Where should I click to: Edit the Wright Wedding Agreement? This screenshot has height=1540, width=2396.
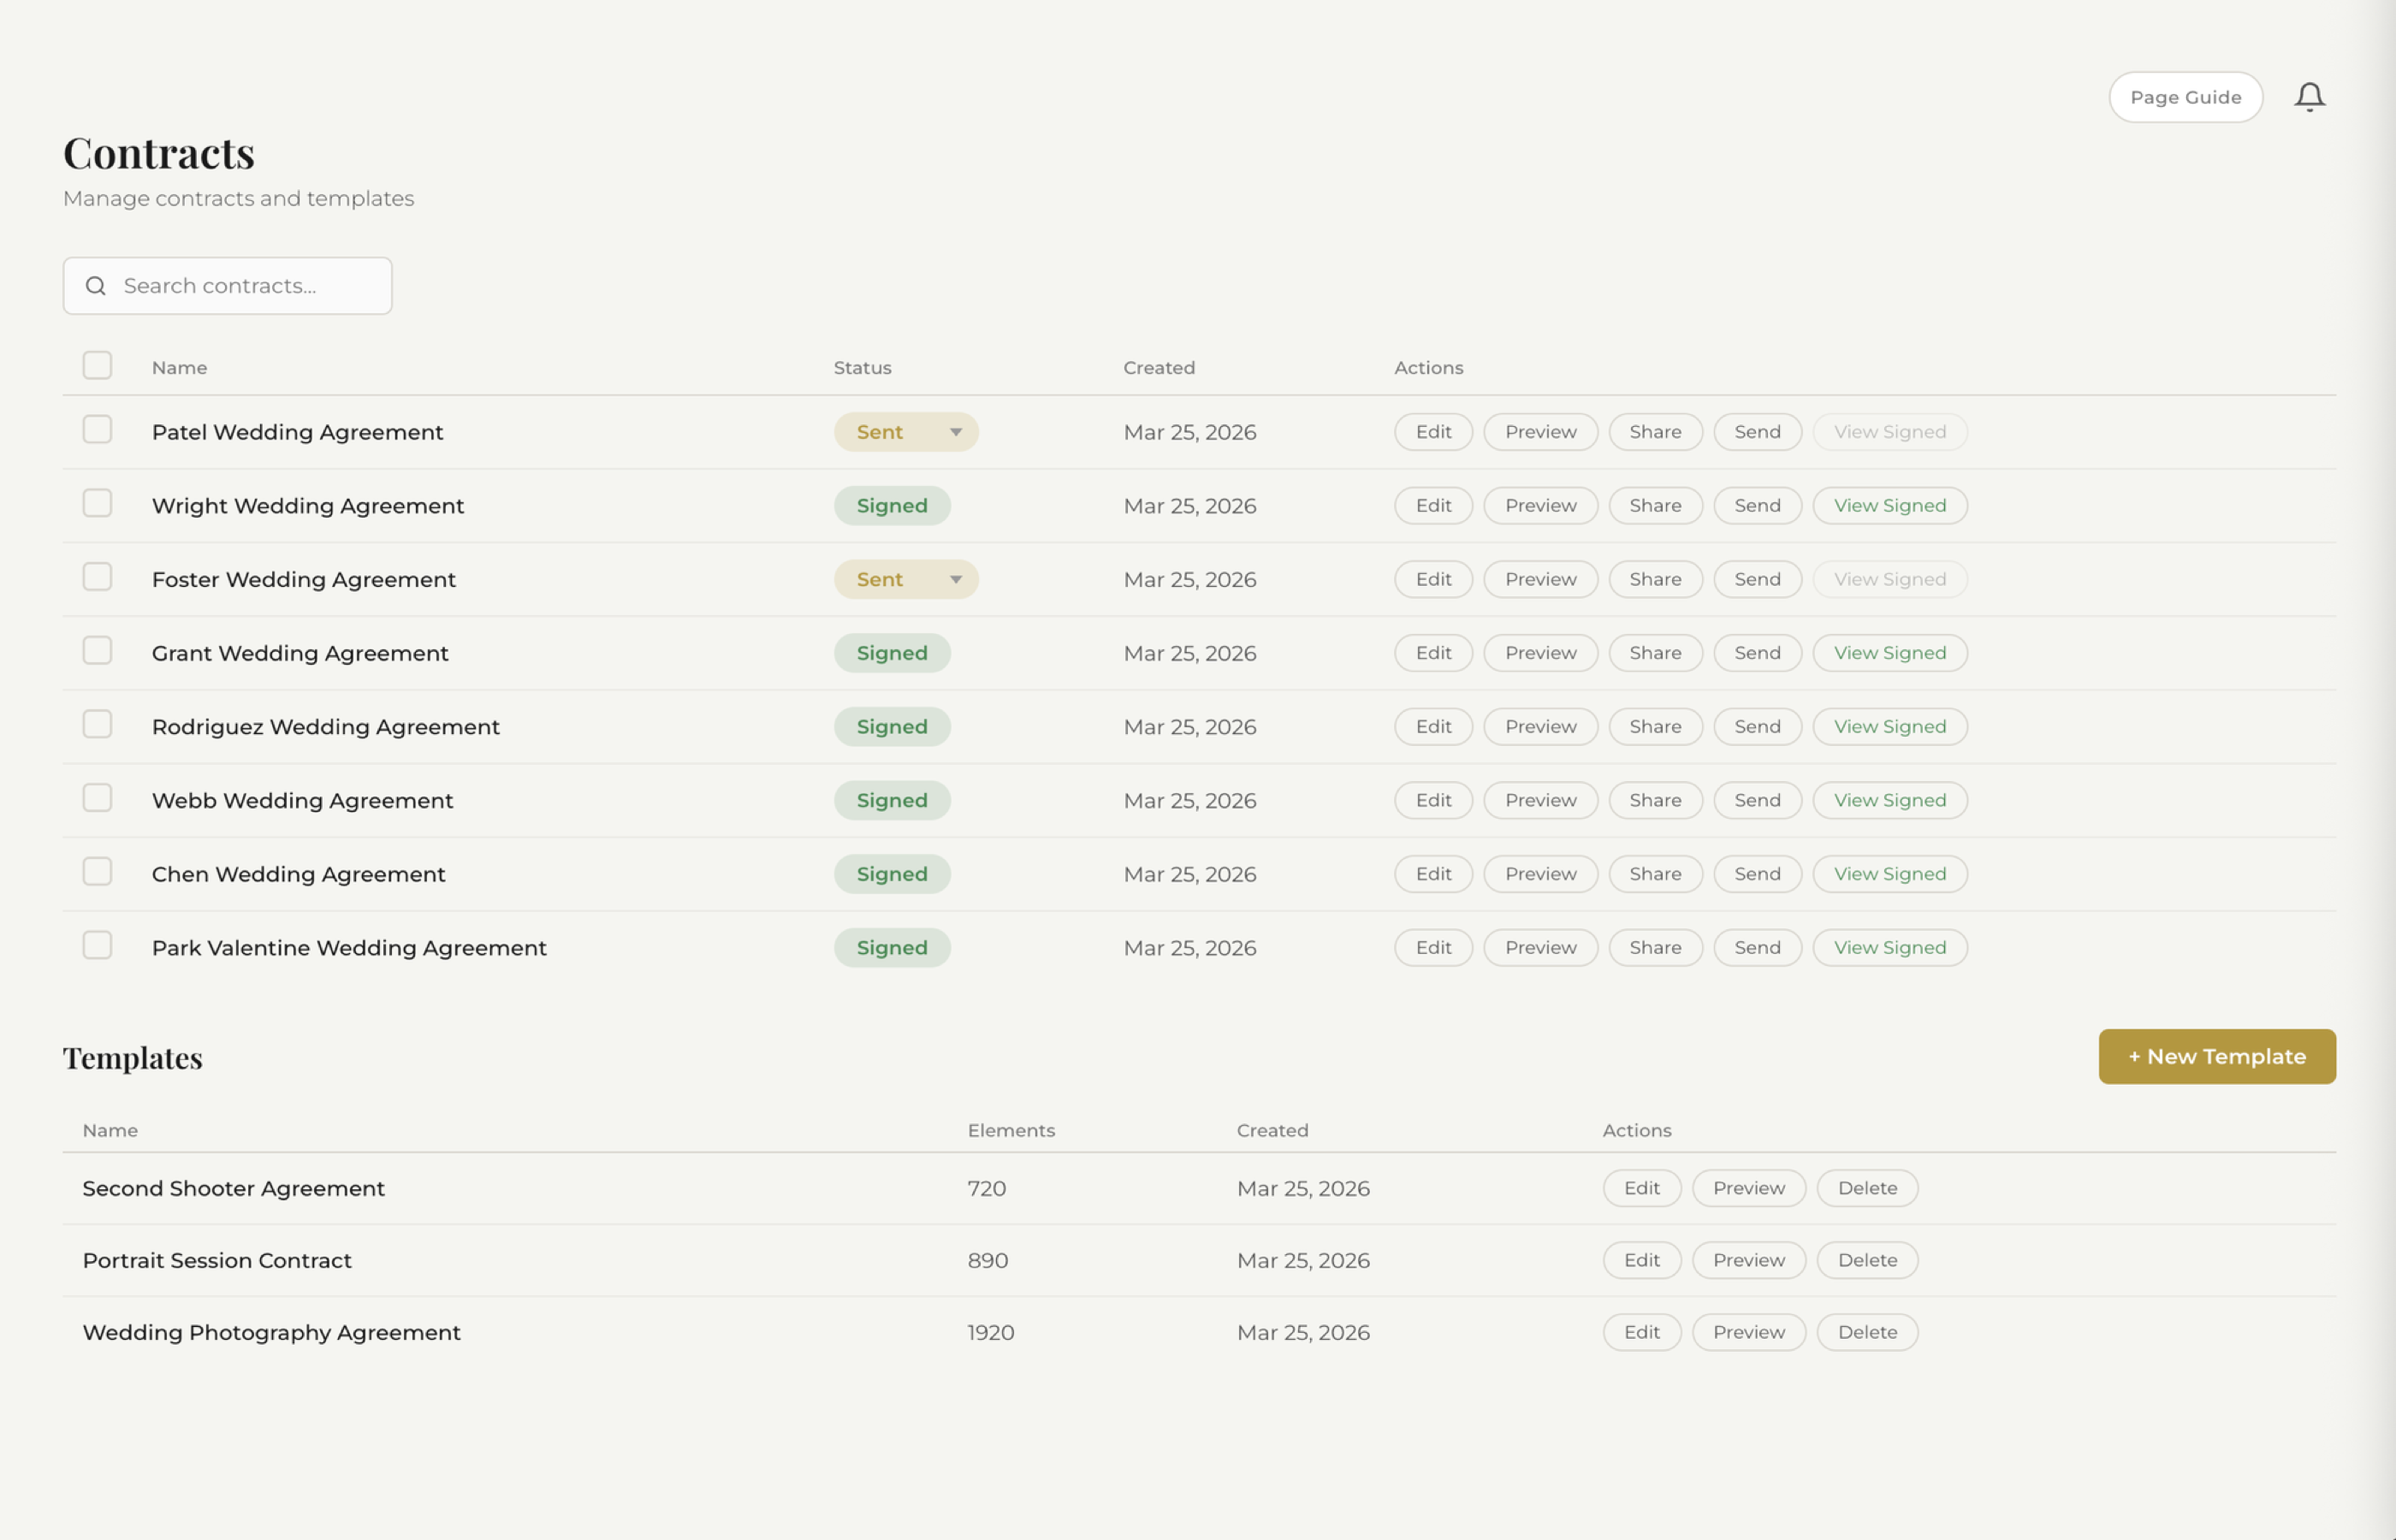[1433, 505]
